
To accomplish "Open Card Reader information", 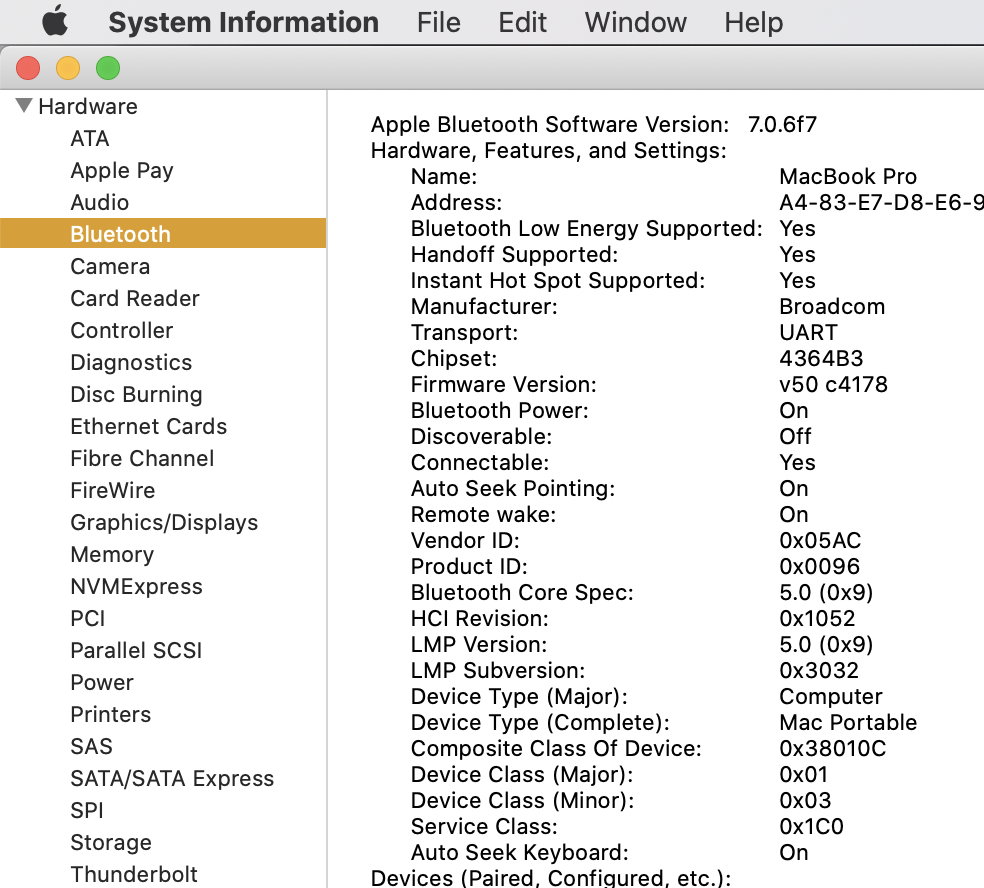I will [135, 299].
